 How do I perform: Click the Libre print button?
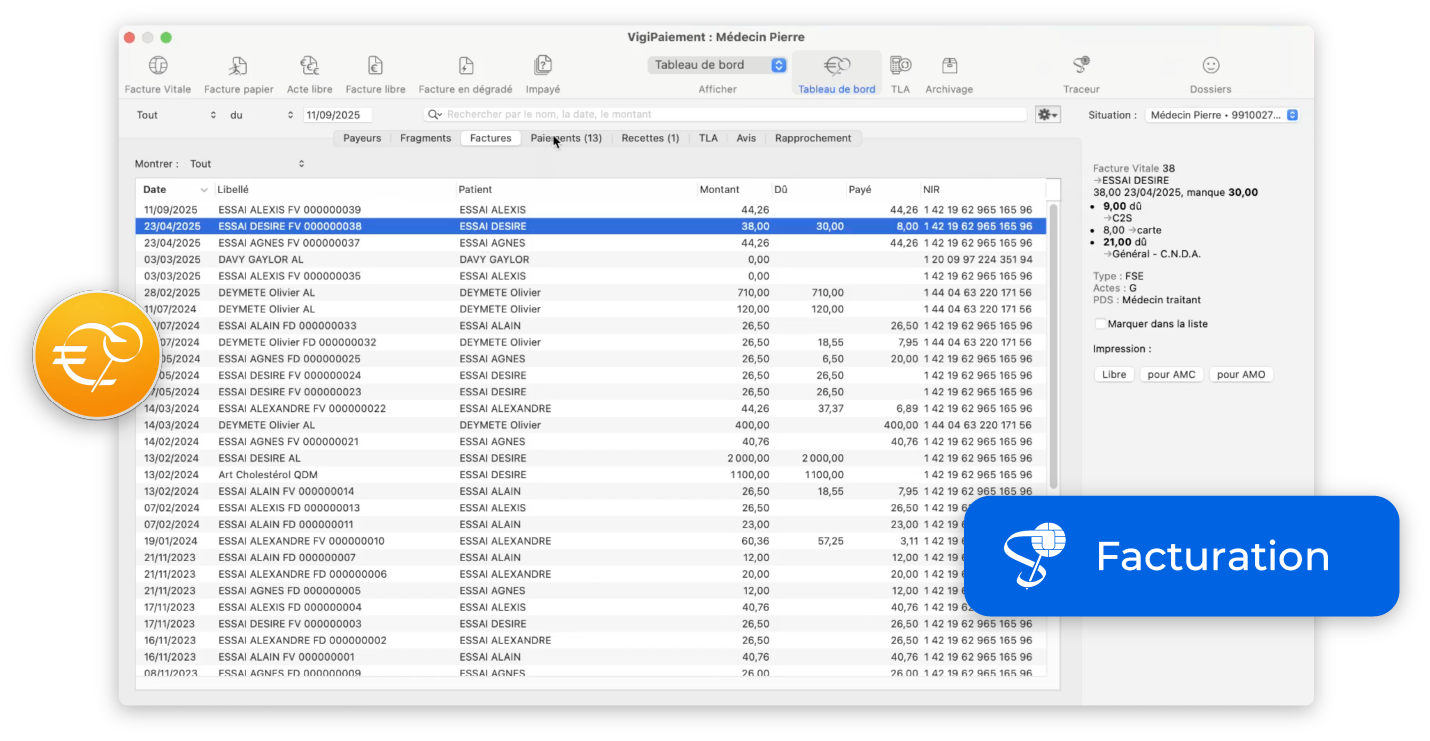pyautogui.click(x=1114, y=375)
